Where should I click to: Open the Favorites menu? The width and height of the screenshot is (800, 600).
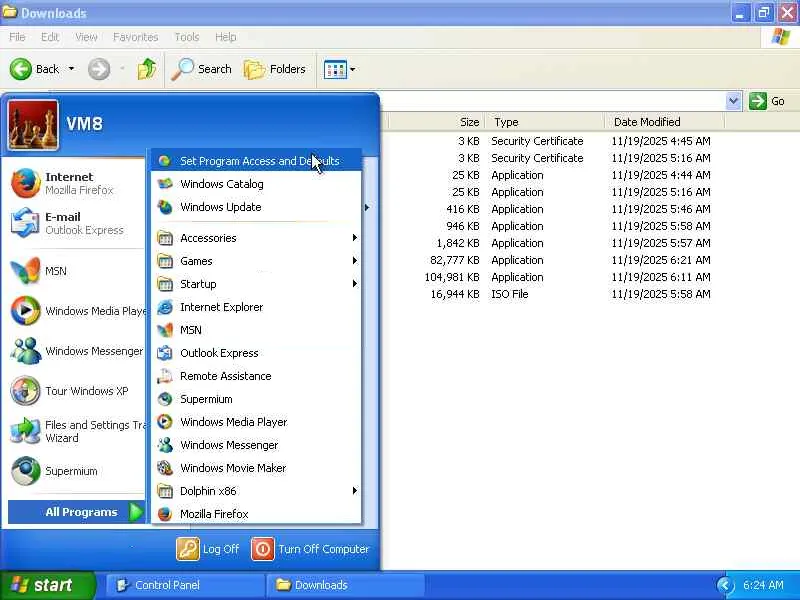click(136, 37)
